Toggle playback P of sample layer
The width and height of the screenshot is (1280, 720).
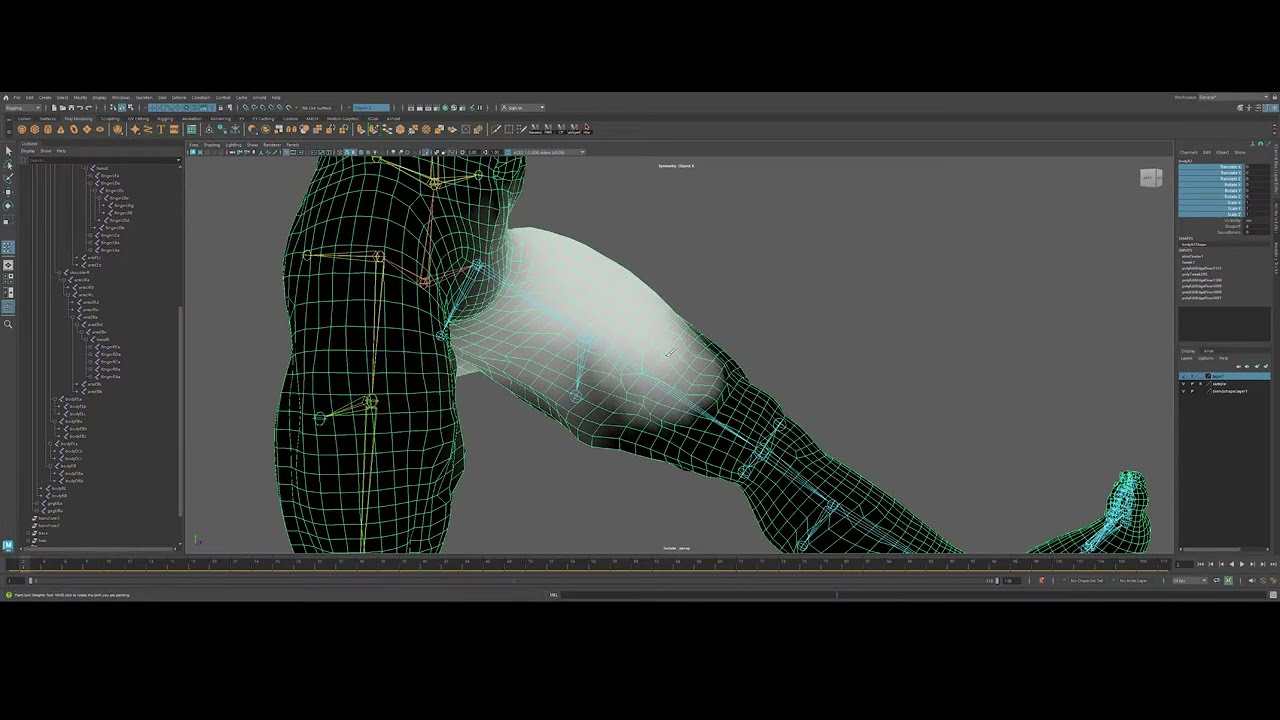(1192, 383)
